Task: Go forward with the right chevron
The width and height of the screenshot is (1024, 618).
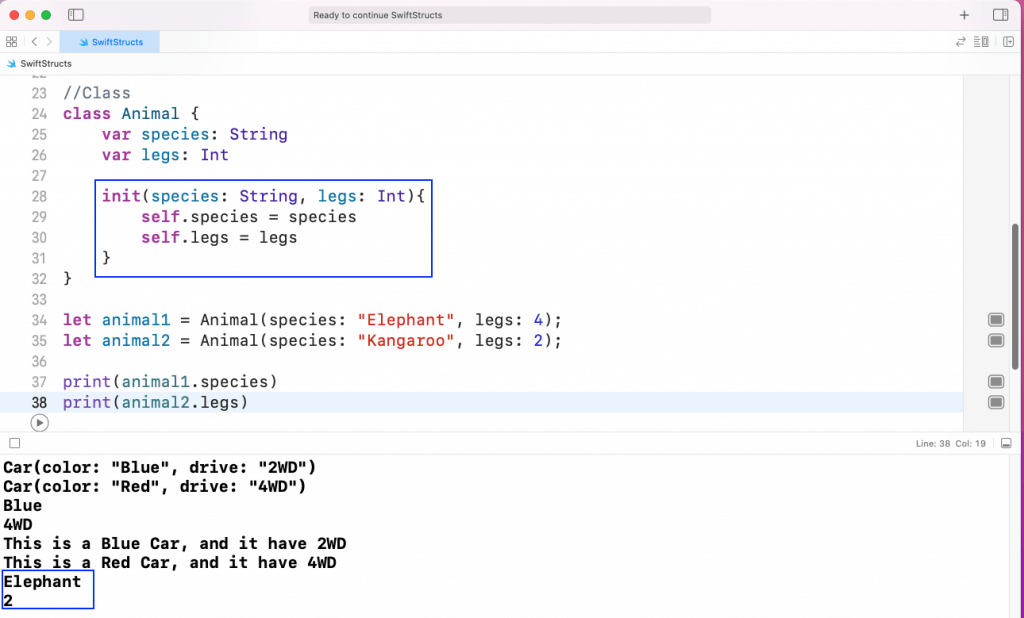Action: (x=49, y=42)
